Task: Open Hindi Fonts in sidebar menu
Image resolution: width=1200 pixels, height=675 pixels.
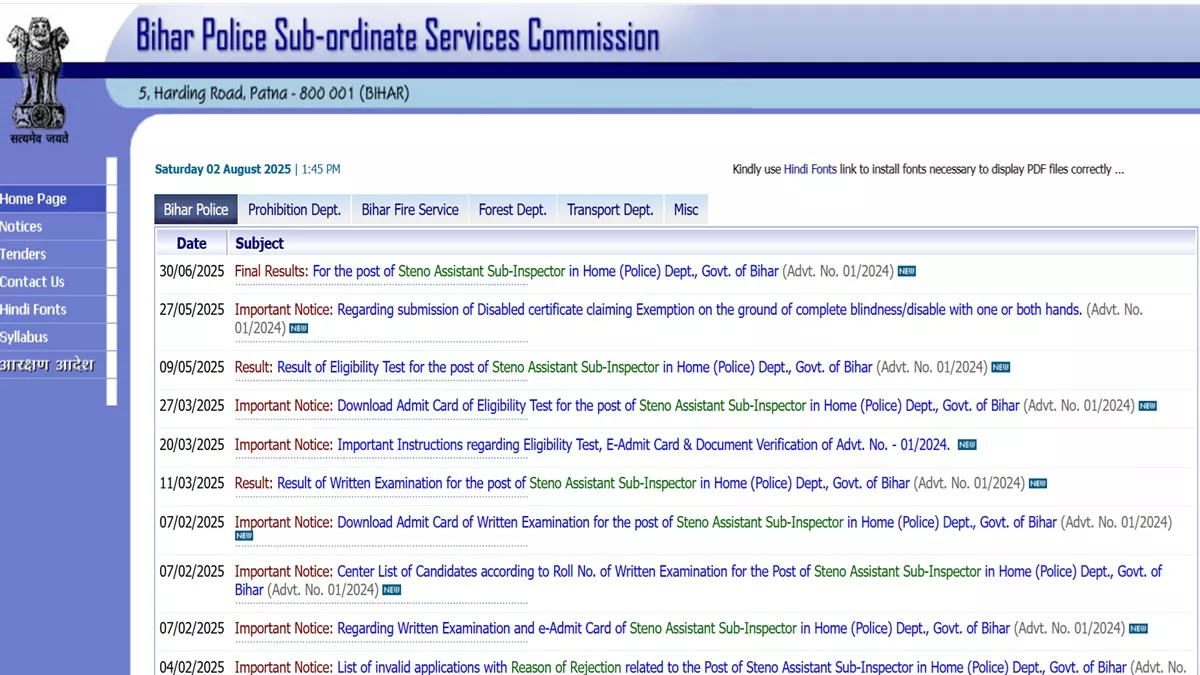Action: pos(52,310)
